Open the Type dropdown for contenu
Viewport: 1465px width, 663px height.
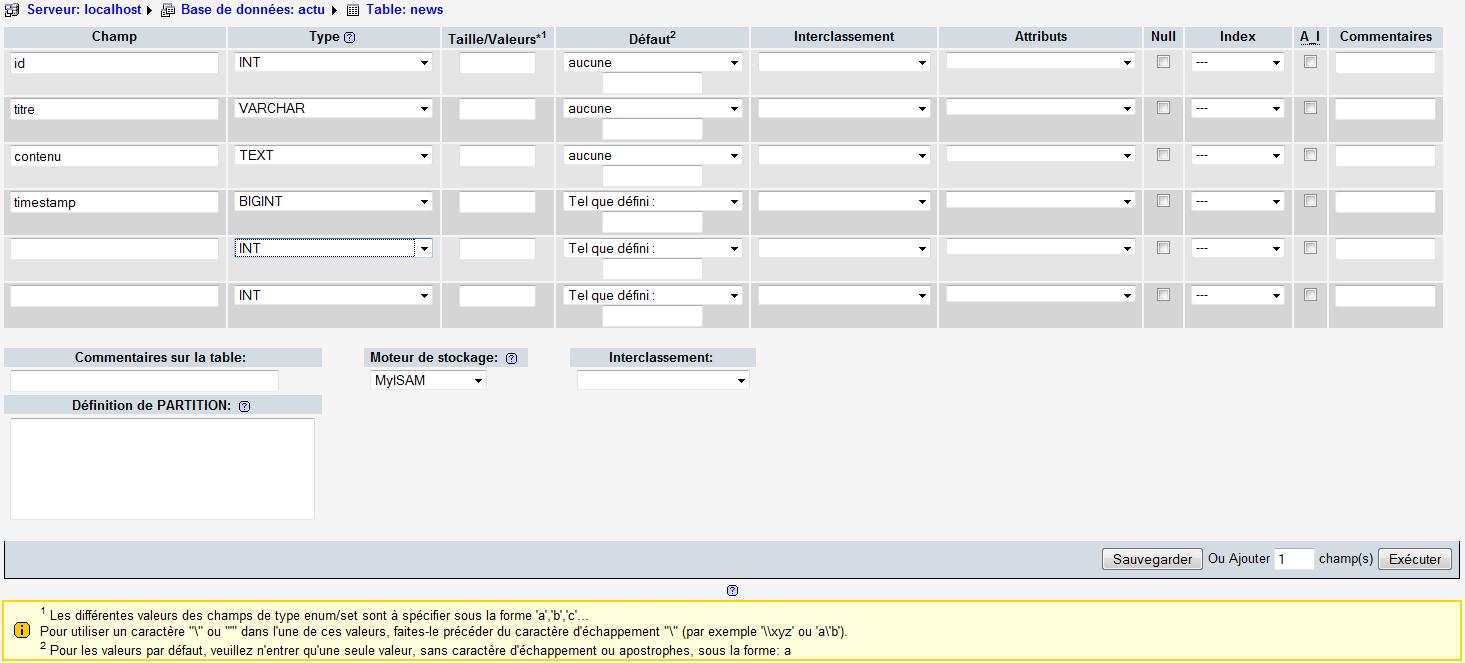[x=333, y=155]
